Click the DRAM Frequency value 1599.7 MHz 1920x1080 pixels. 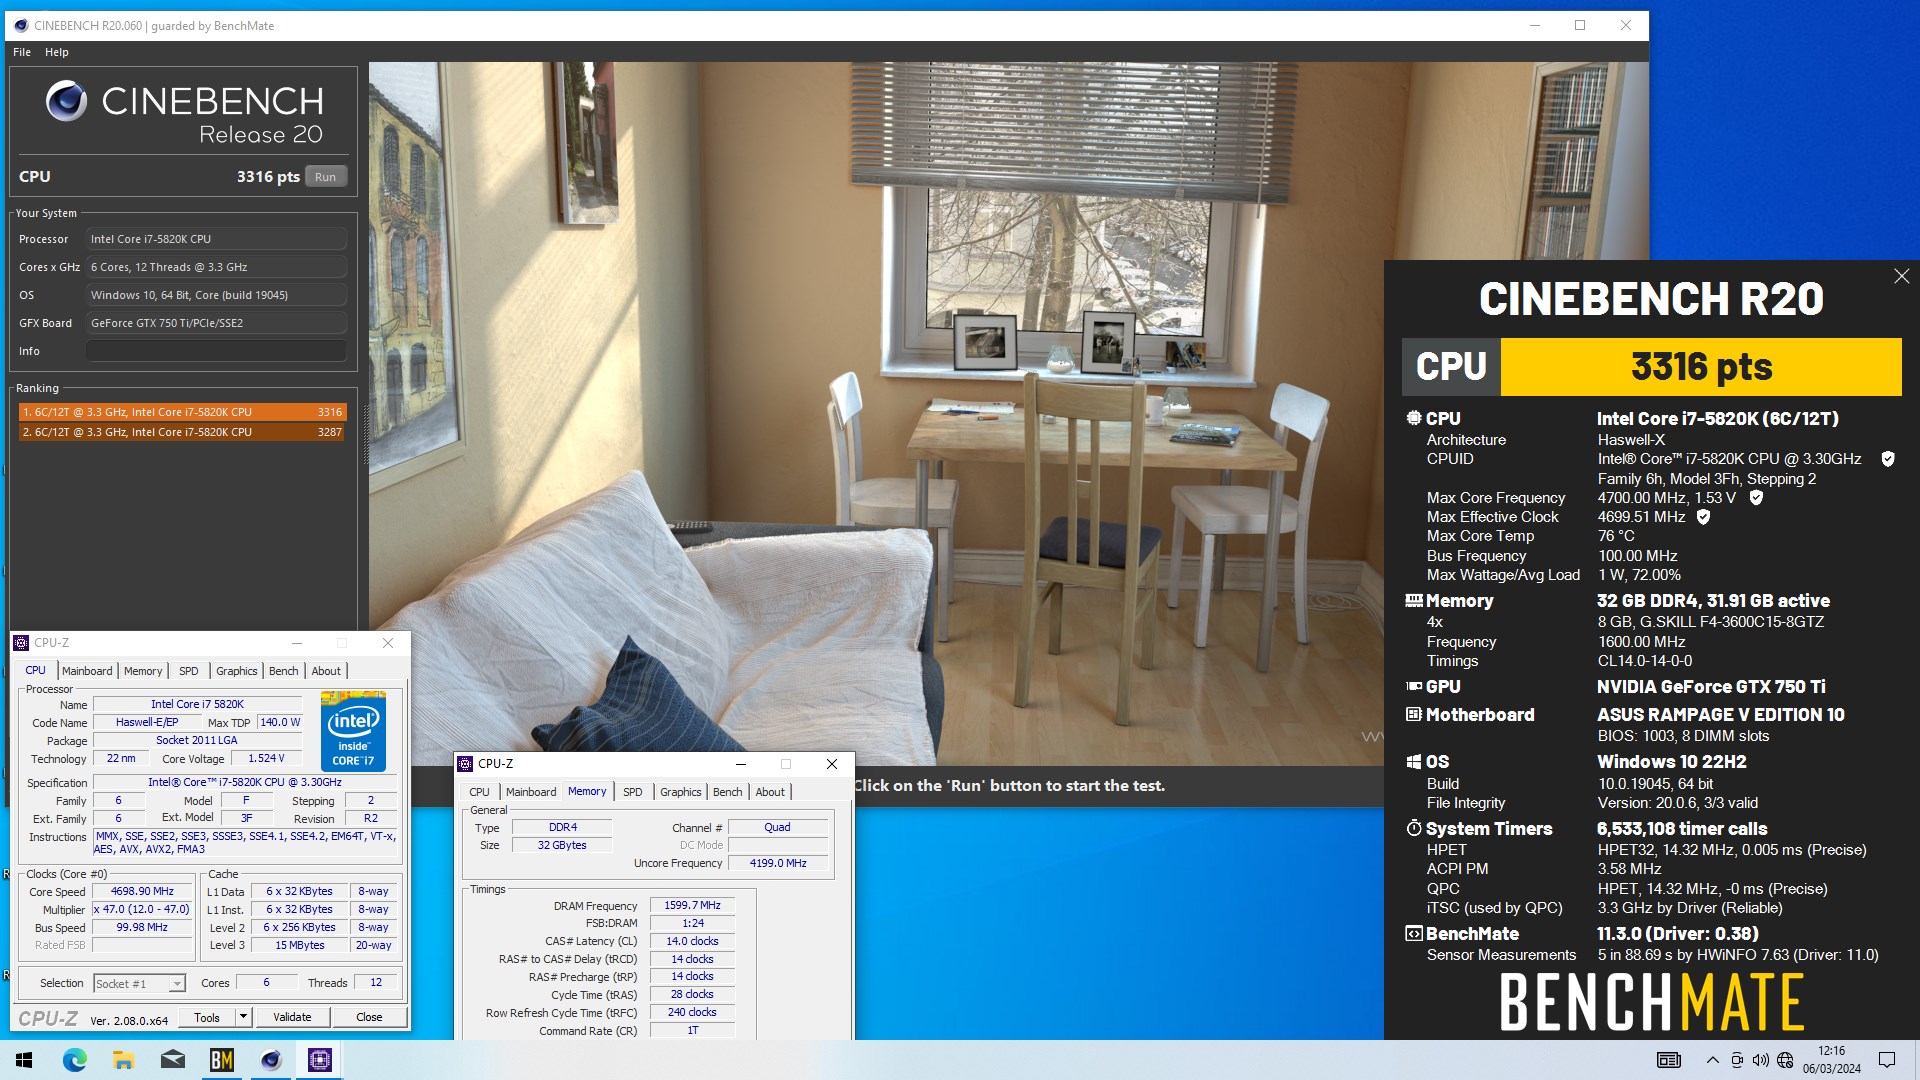692,905
